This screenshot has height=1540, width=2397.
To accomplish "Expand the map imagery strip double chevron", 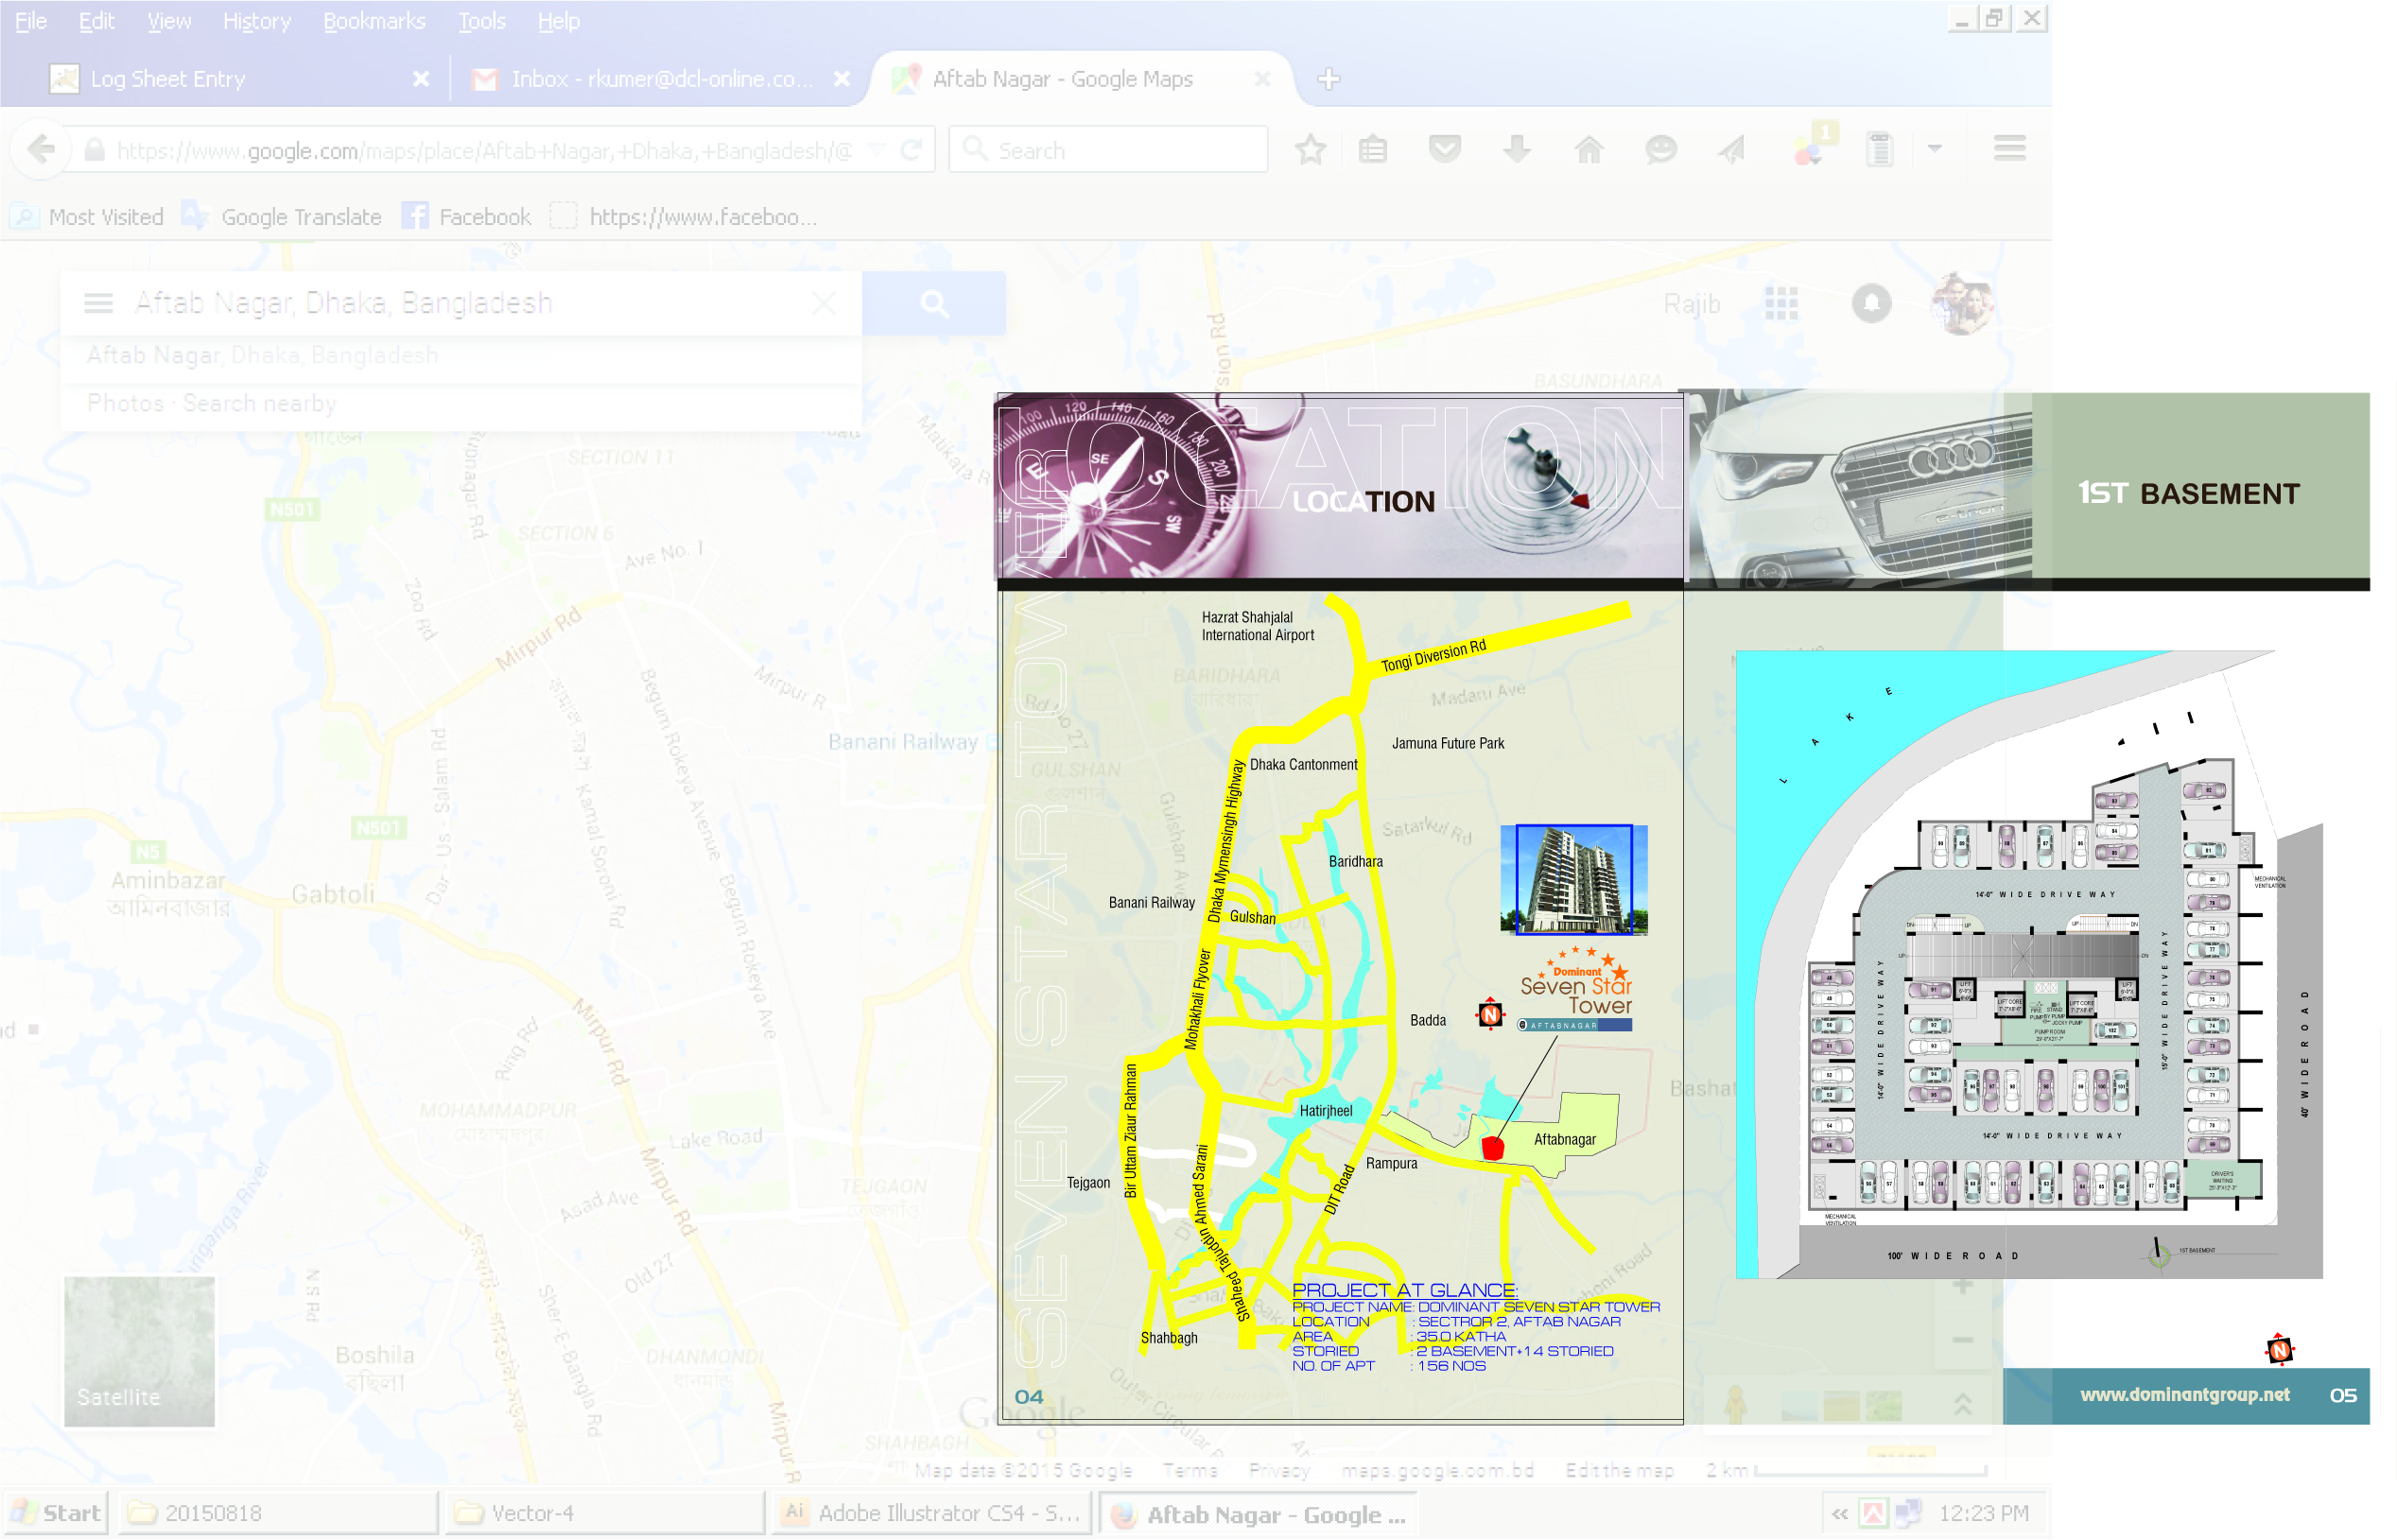I will (x=1961, y=1403).
